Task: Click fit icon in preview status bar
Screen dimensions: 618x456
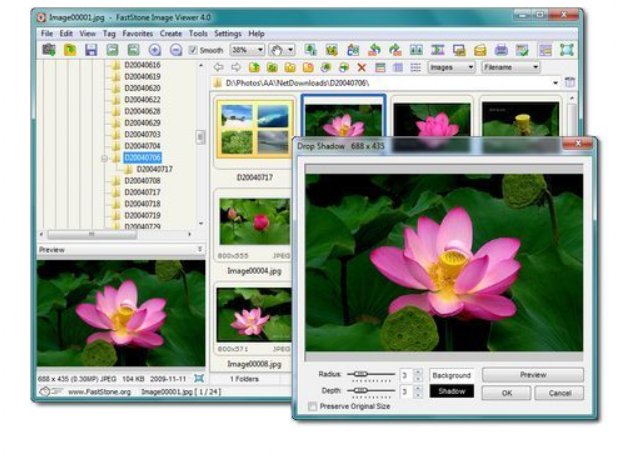Action: tap(199, 379)
